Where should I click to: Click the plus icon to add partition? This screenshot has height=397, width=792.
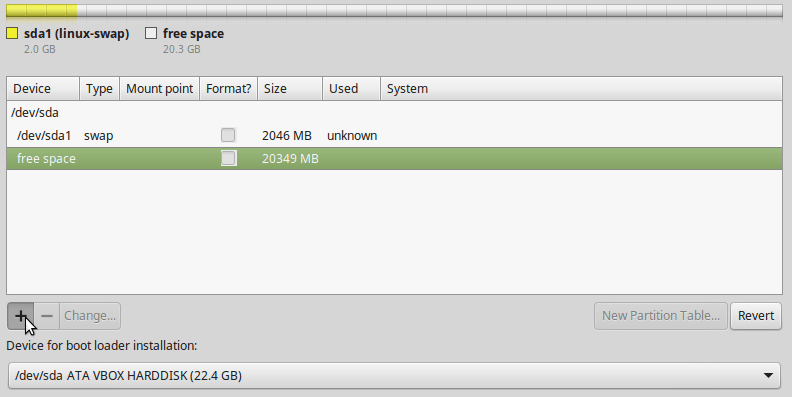coord(21,316)
